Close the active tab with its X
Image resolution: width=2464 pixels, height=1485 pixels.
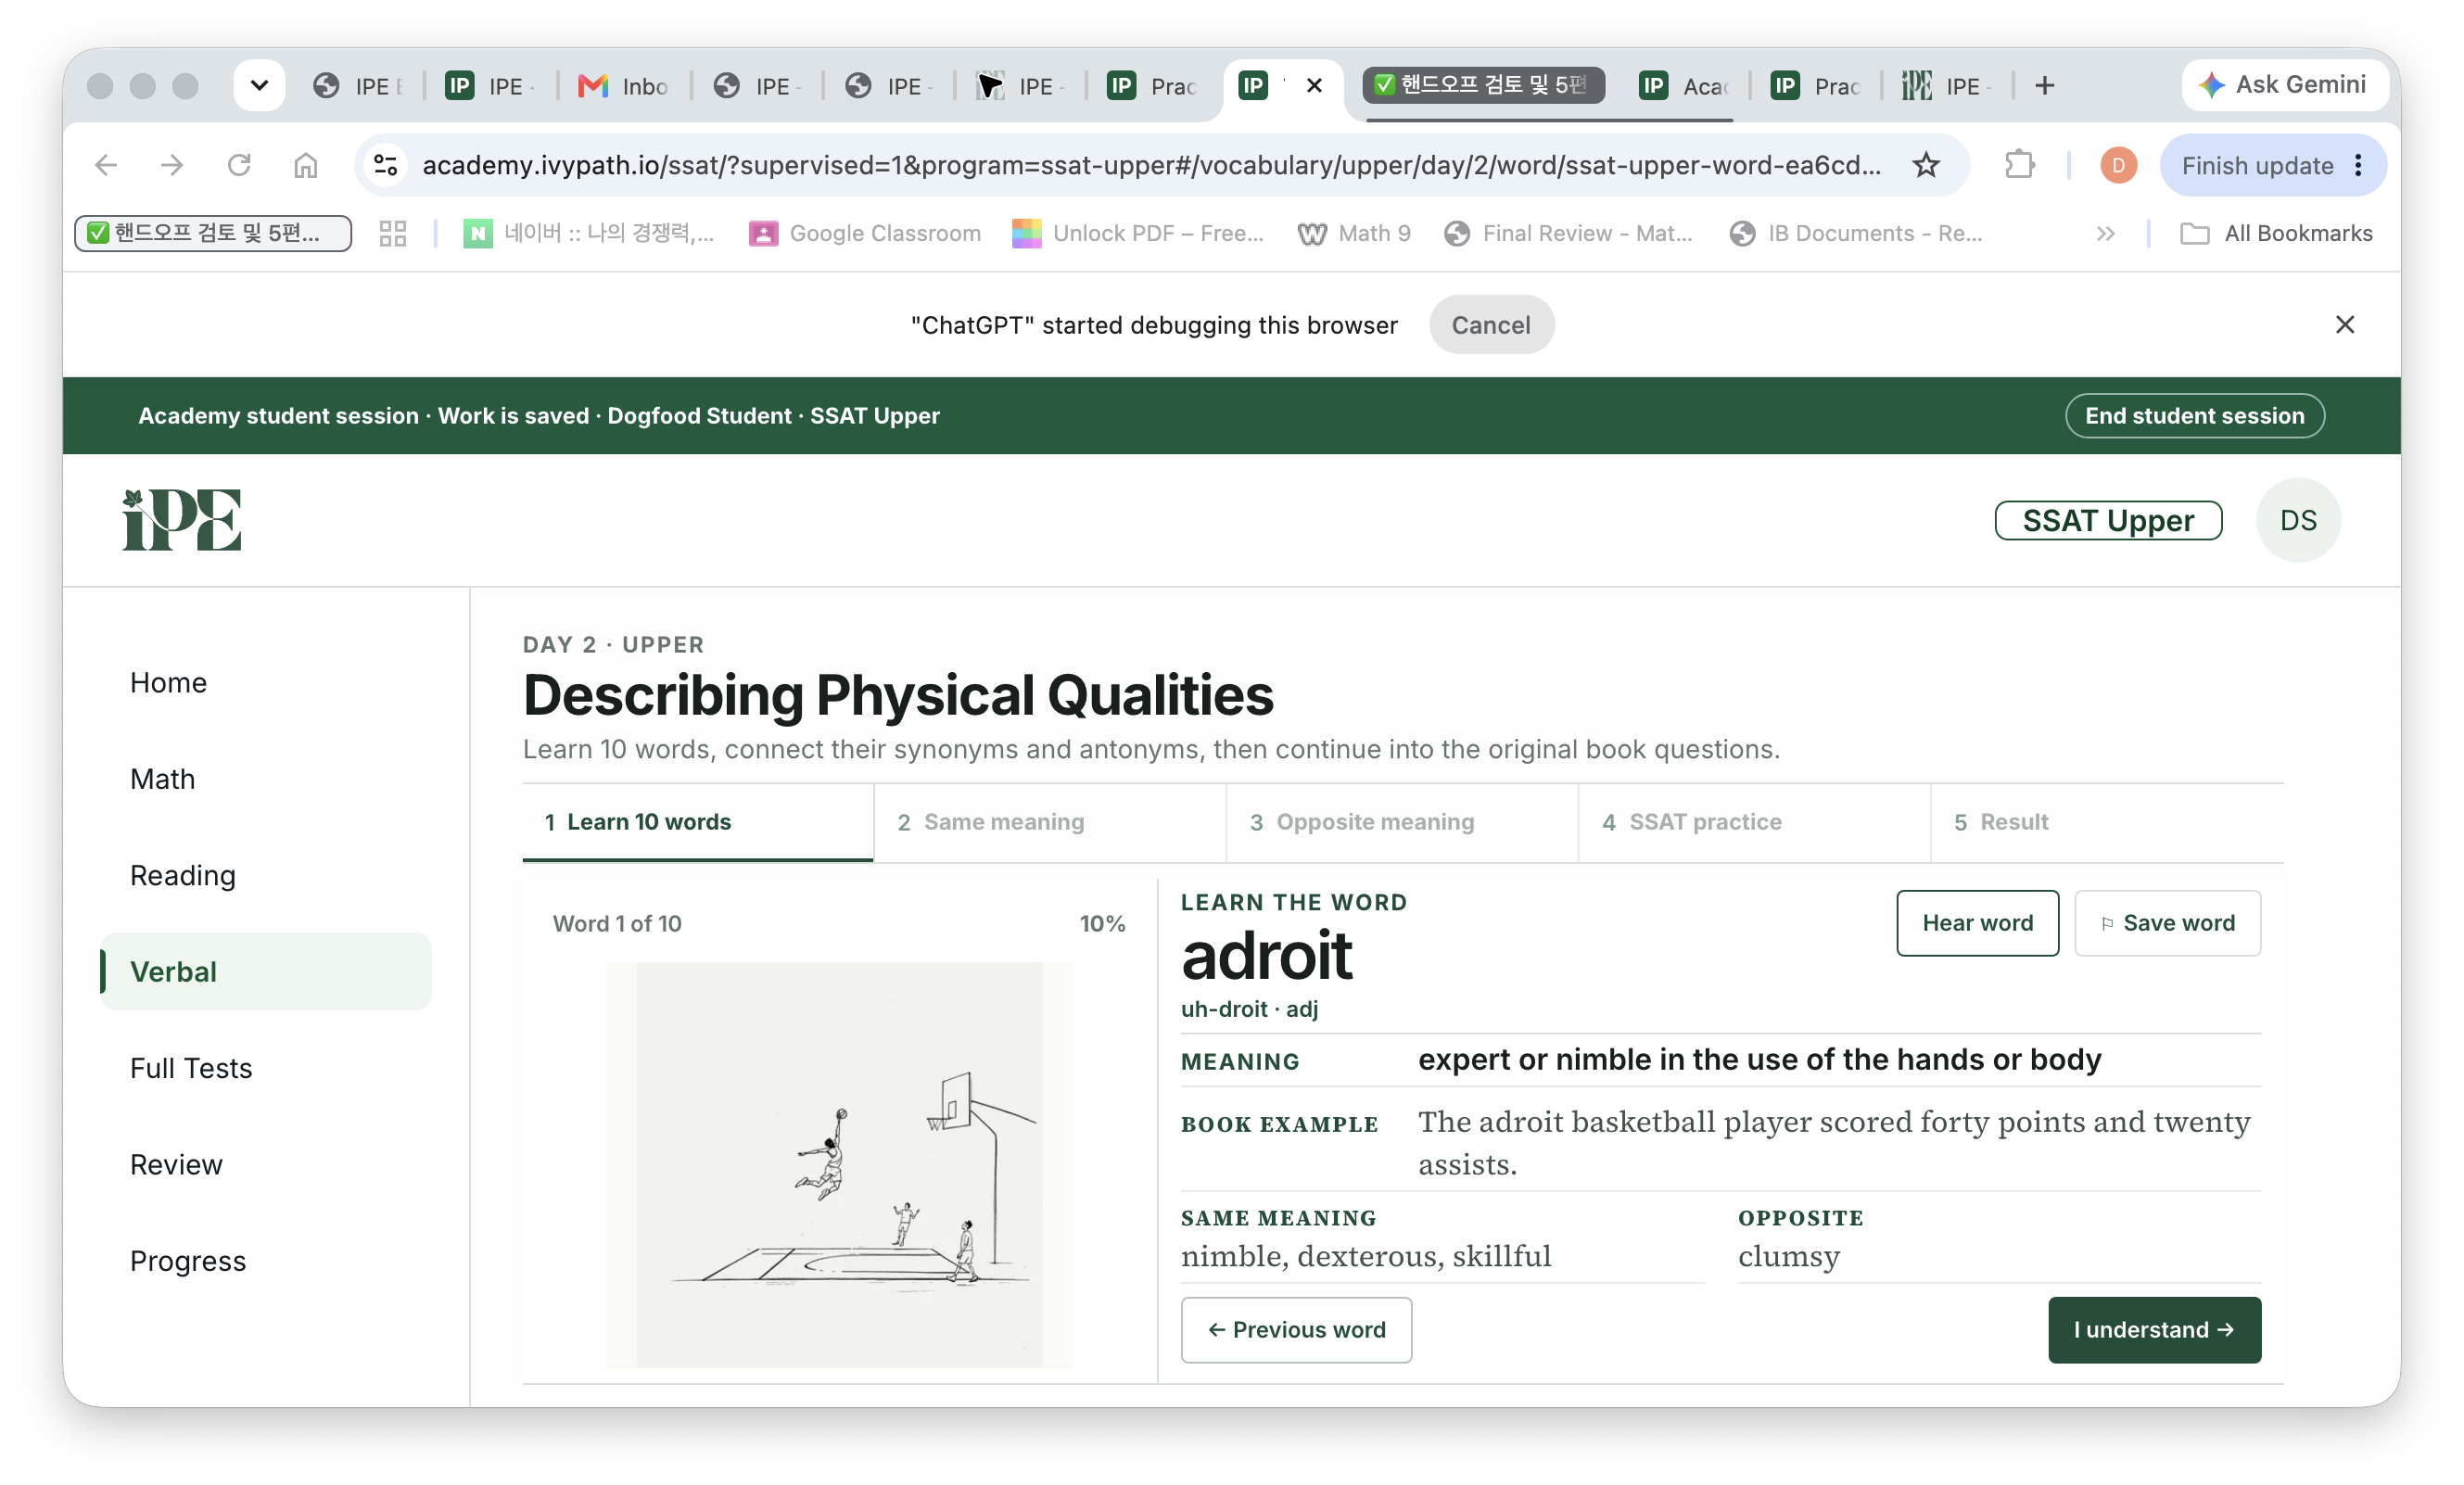[1315, 86]
